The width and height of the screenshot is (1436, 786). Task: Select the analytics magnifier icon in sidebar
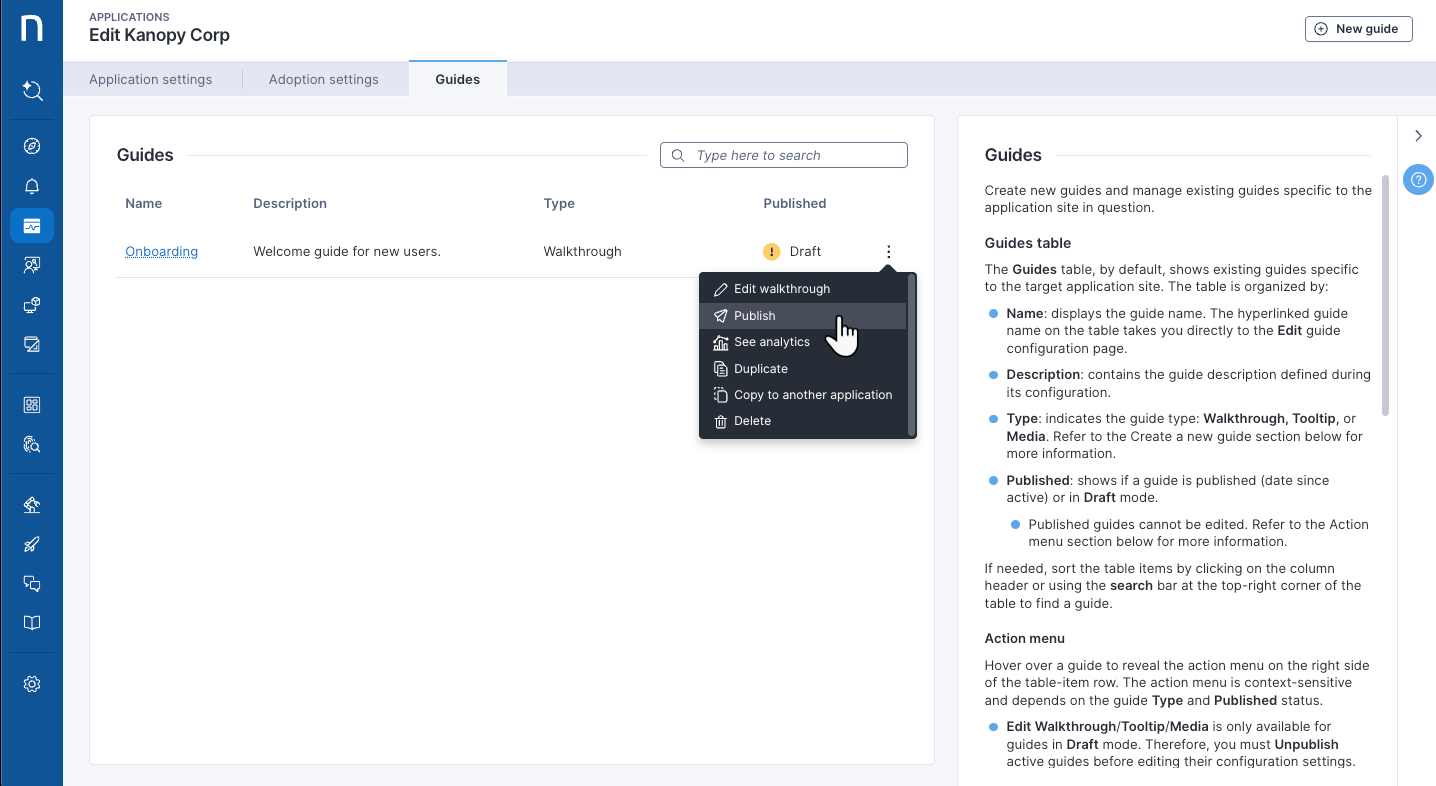pyautogui.click(x=32, y=443)
